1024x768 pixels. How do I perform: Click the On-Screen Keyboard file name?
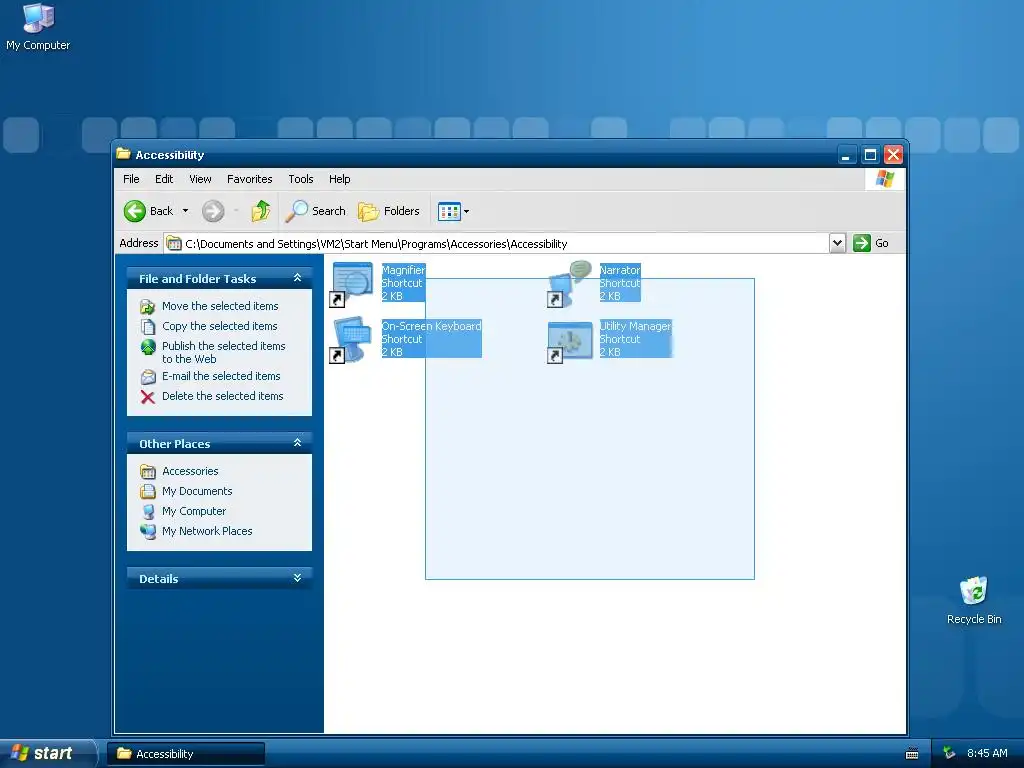click(431, 326)
